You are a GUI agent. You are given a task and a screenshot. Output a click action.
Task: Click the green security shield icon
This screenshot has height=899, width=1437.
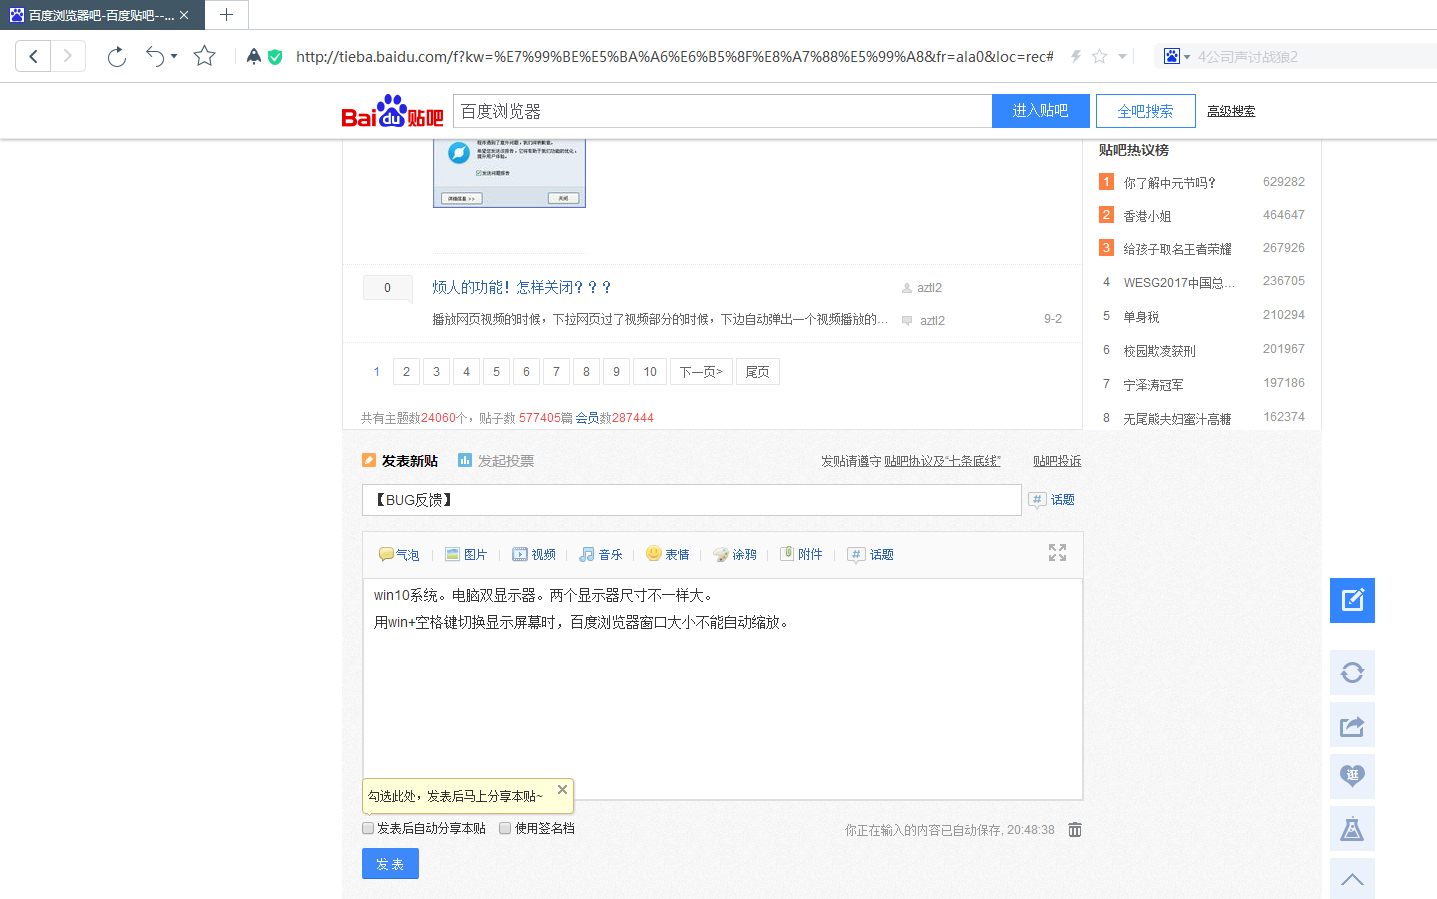point(275,57)
